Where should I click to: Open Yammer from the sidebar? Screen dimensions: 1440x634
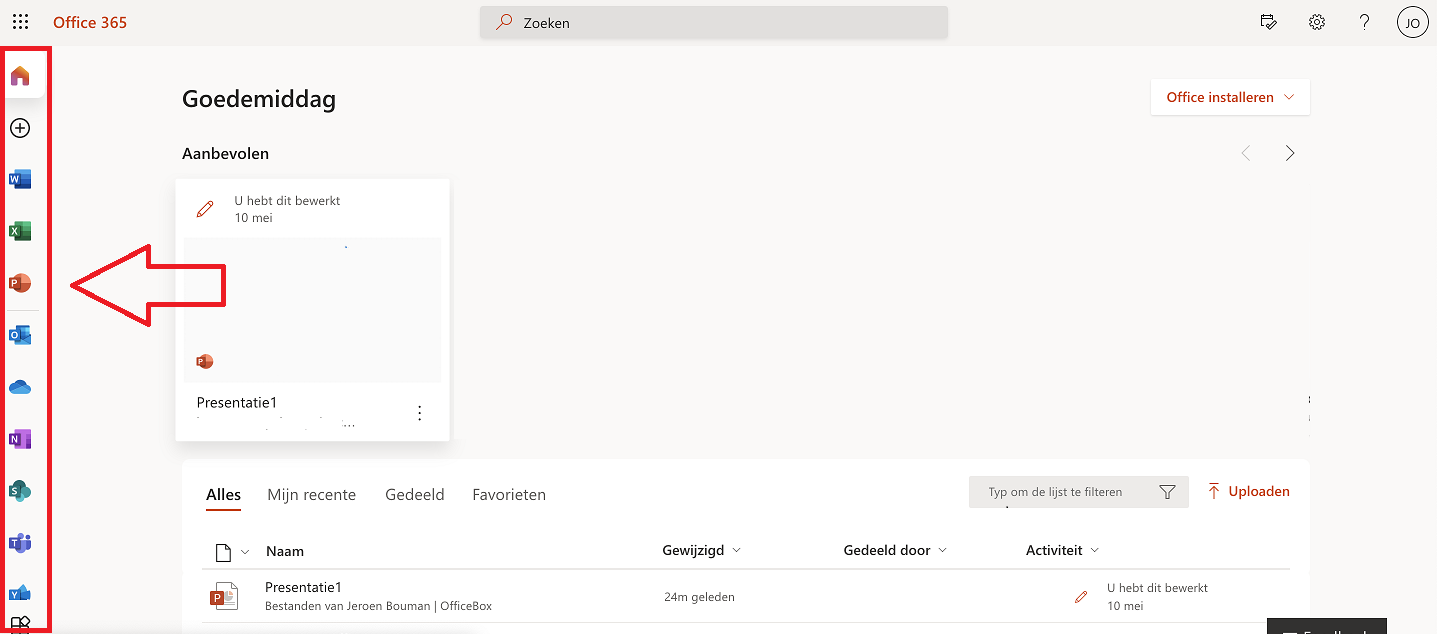click(20, 594)
